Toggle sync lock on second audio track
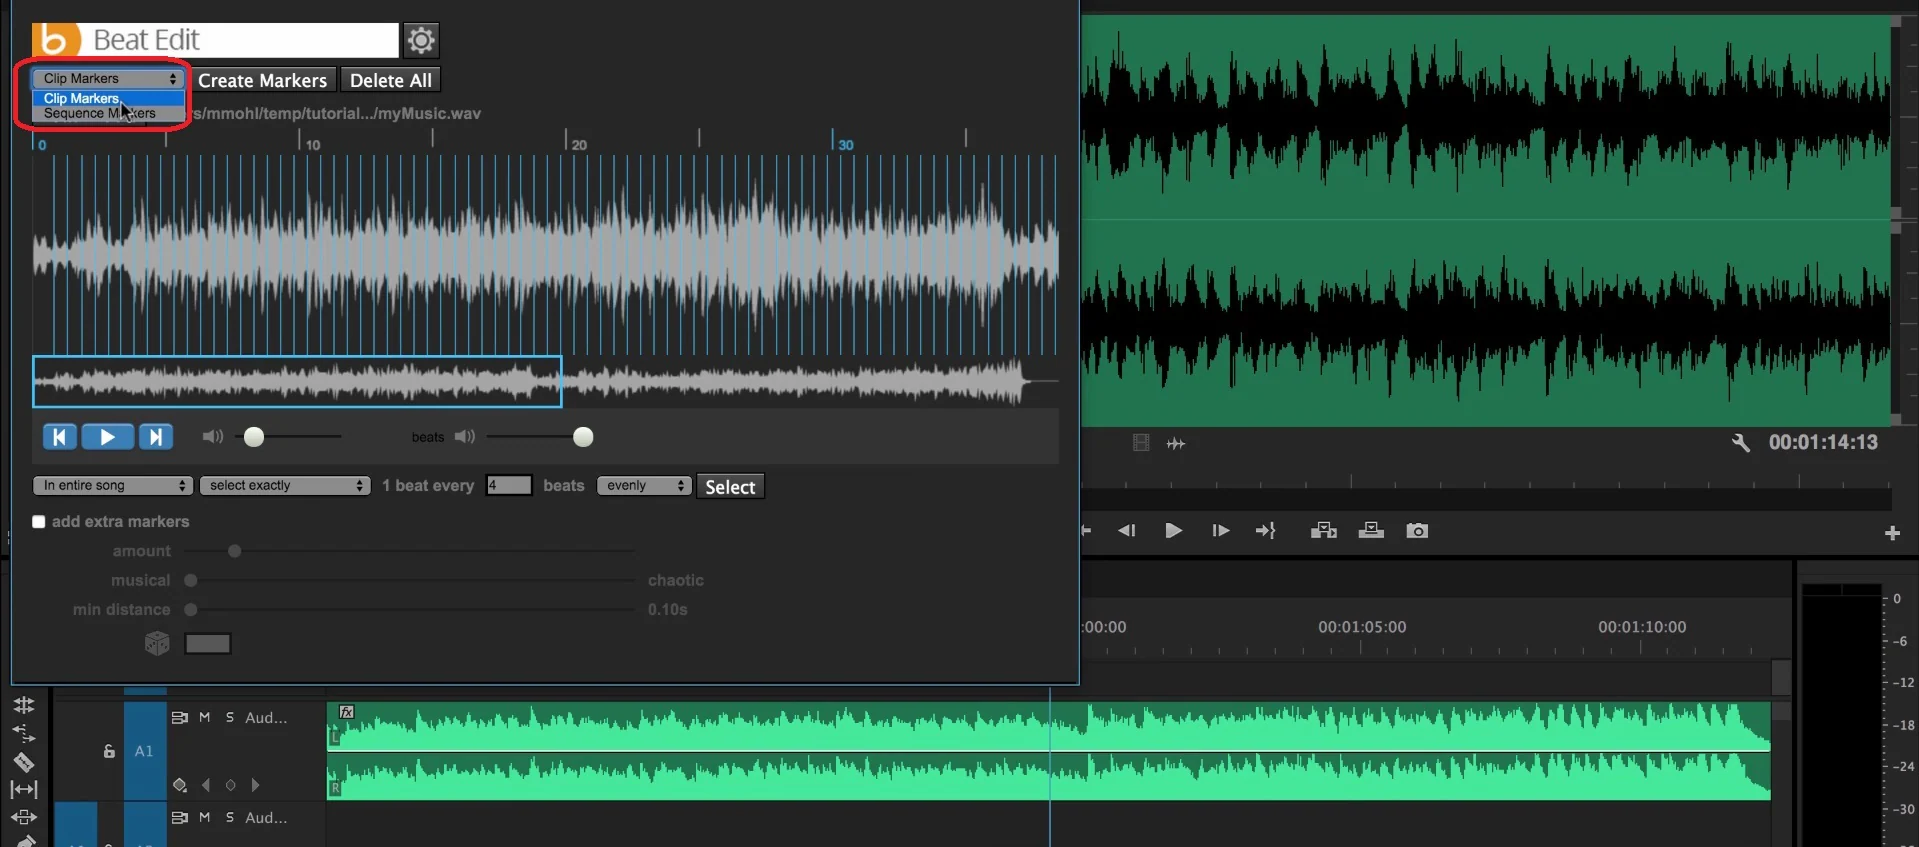The height and width of the screenshot is (847, 1919). pyautogui.click(x=180, y=817)
